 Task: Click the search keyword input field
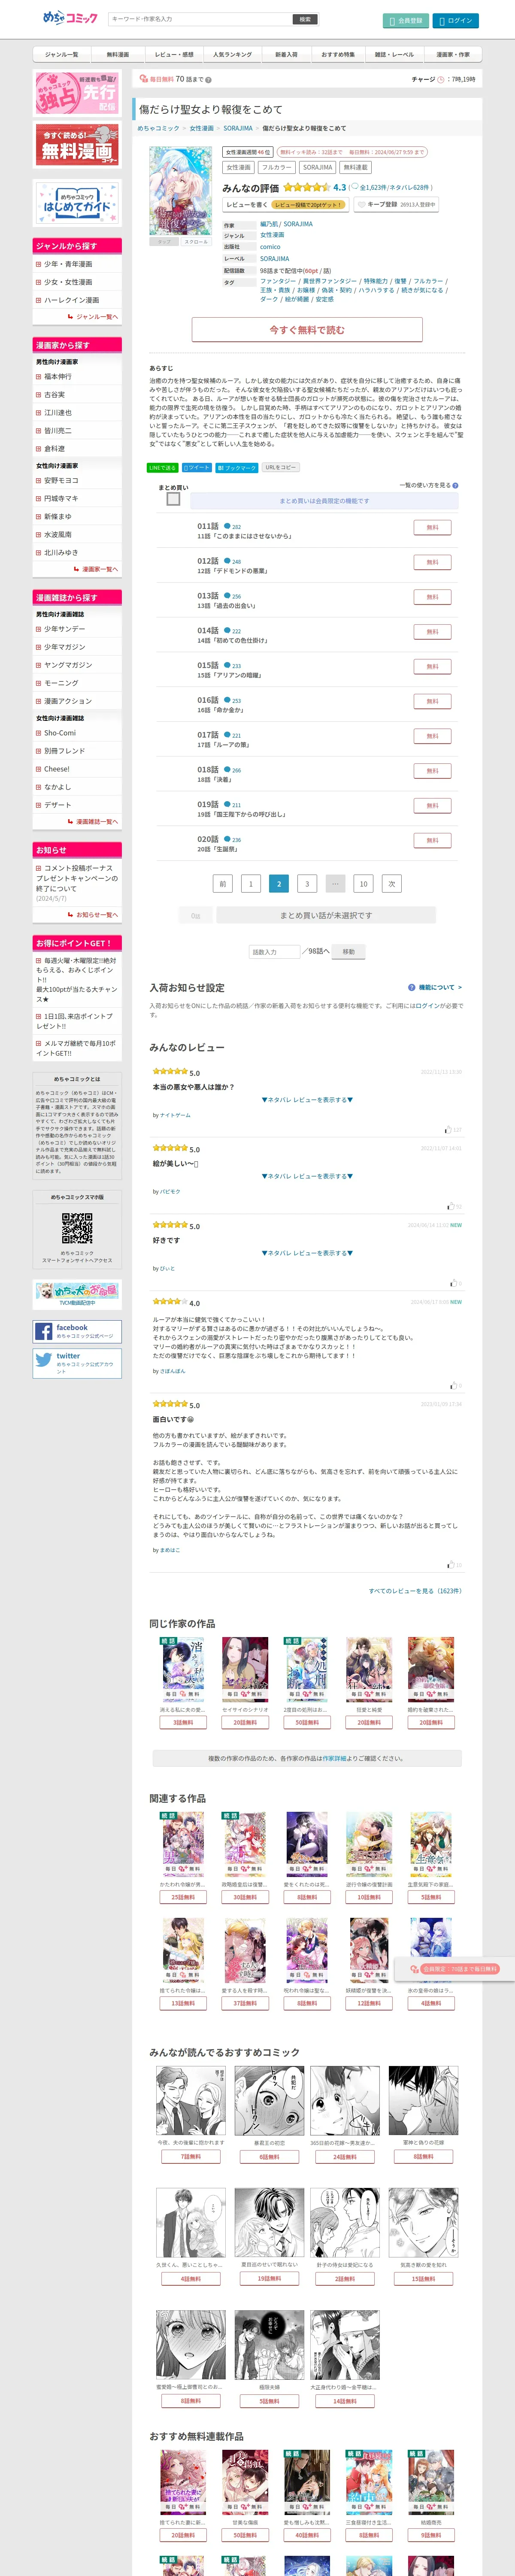(200, 19)
